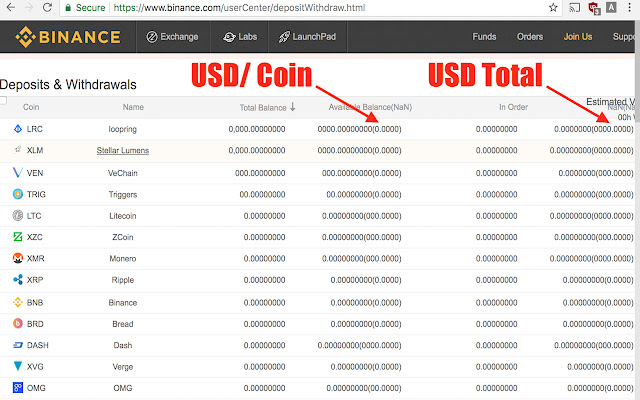Select the 'Binance' name cell

122,302
